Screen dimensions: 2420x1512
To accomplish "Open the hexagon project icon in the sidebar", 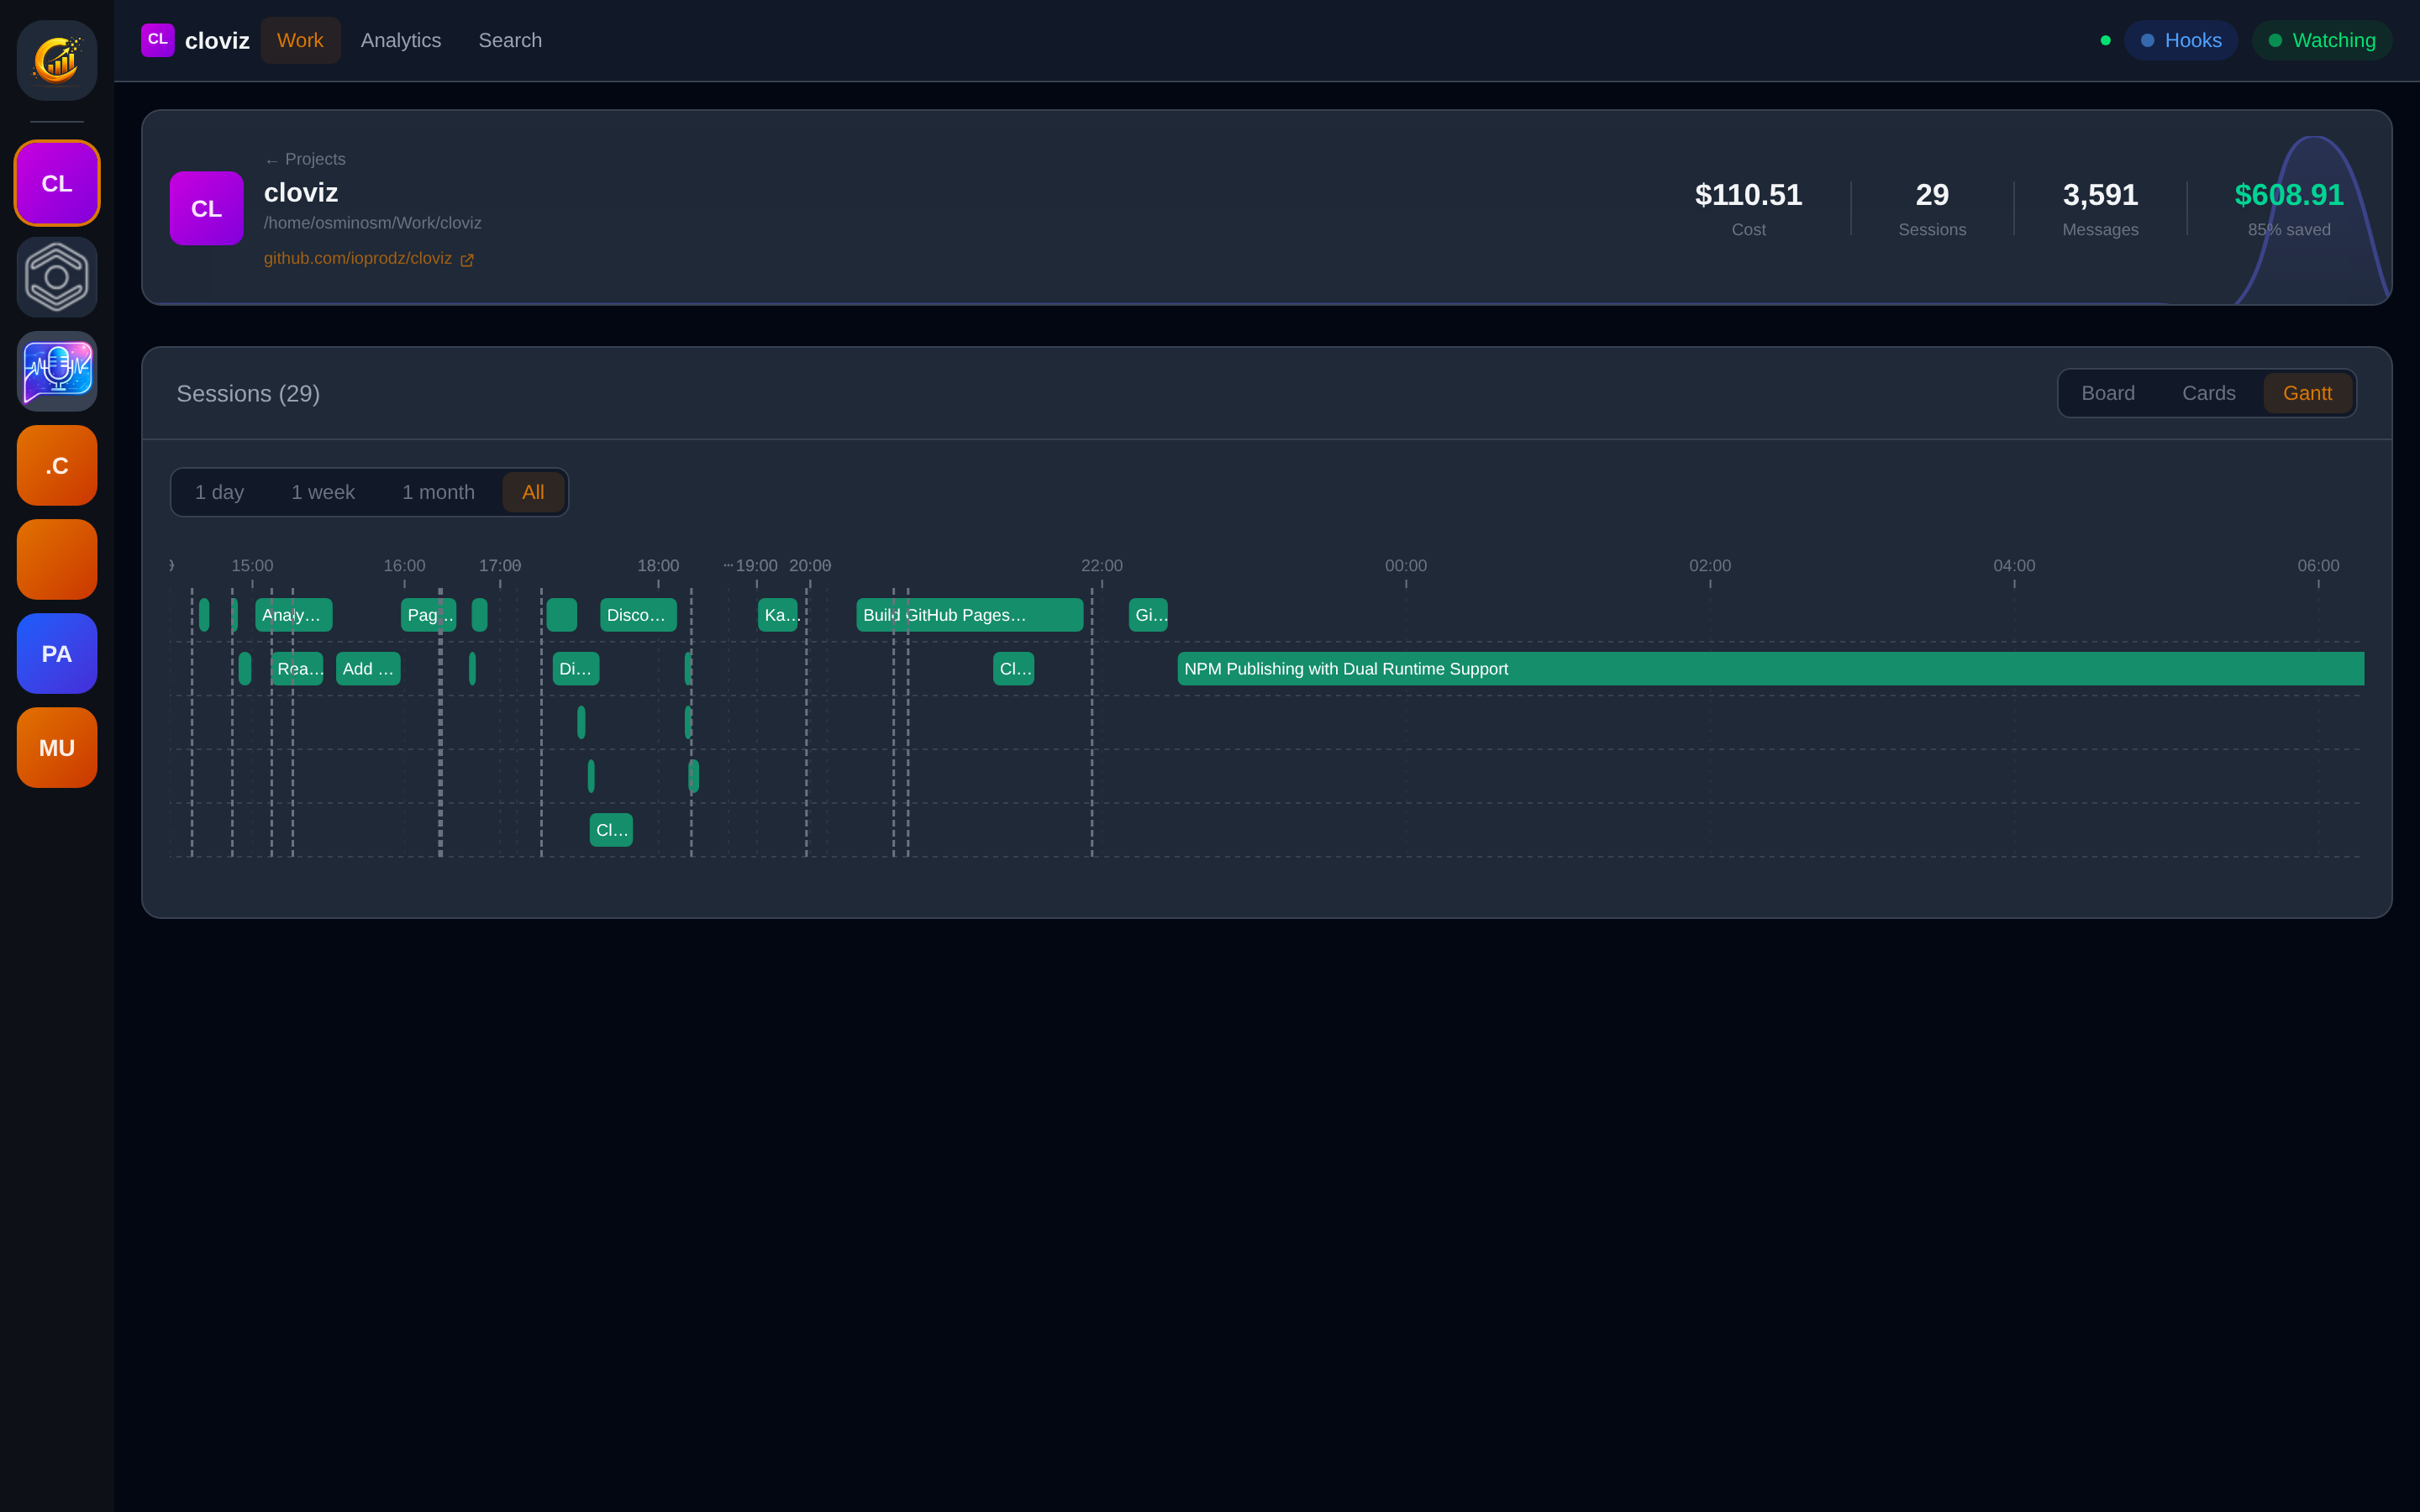I will [x=57, y=277].
